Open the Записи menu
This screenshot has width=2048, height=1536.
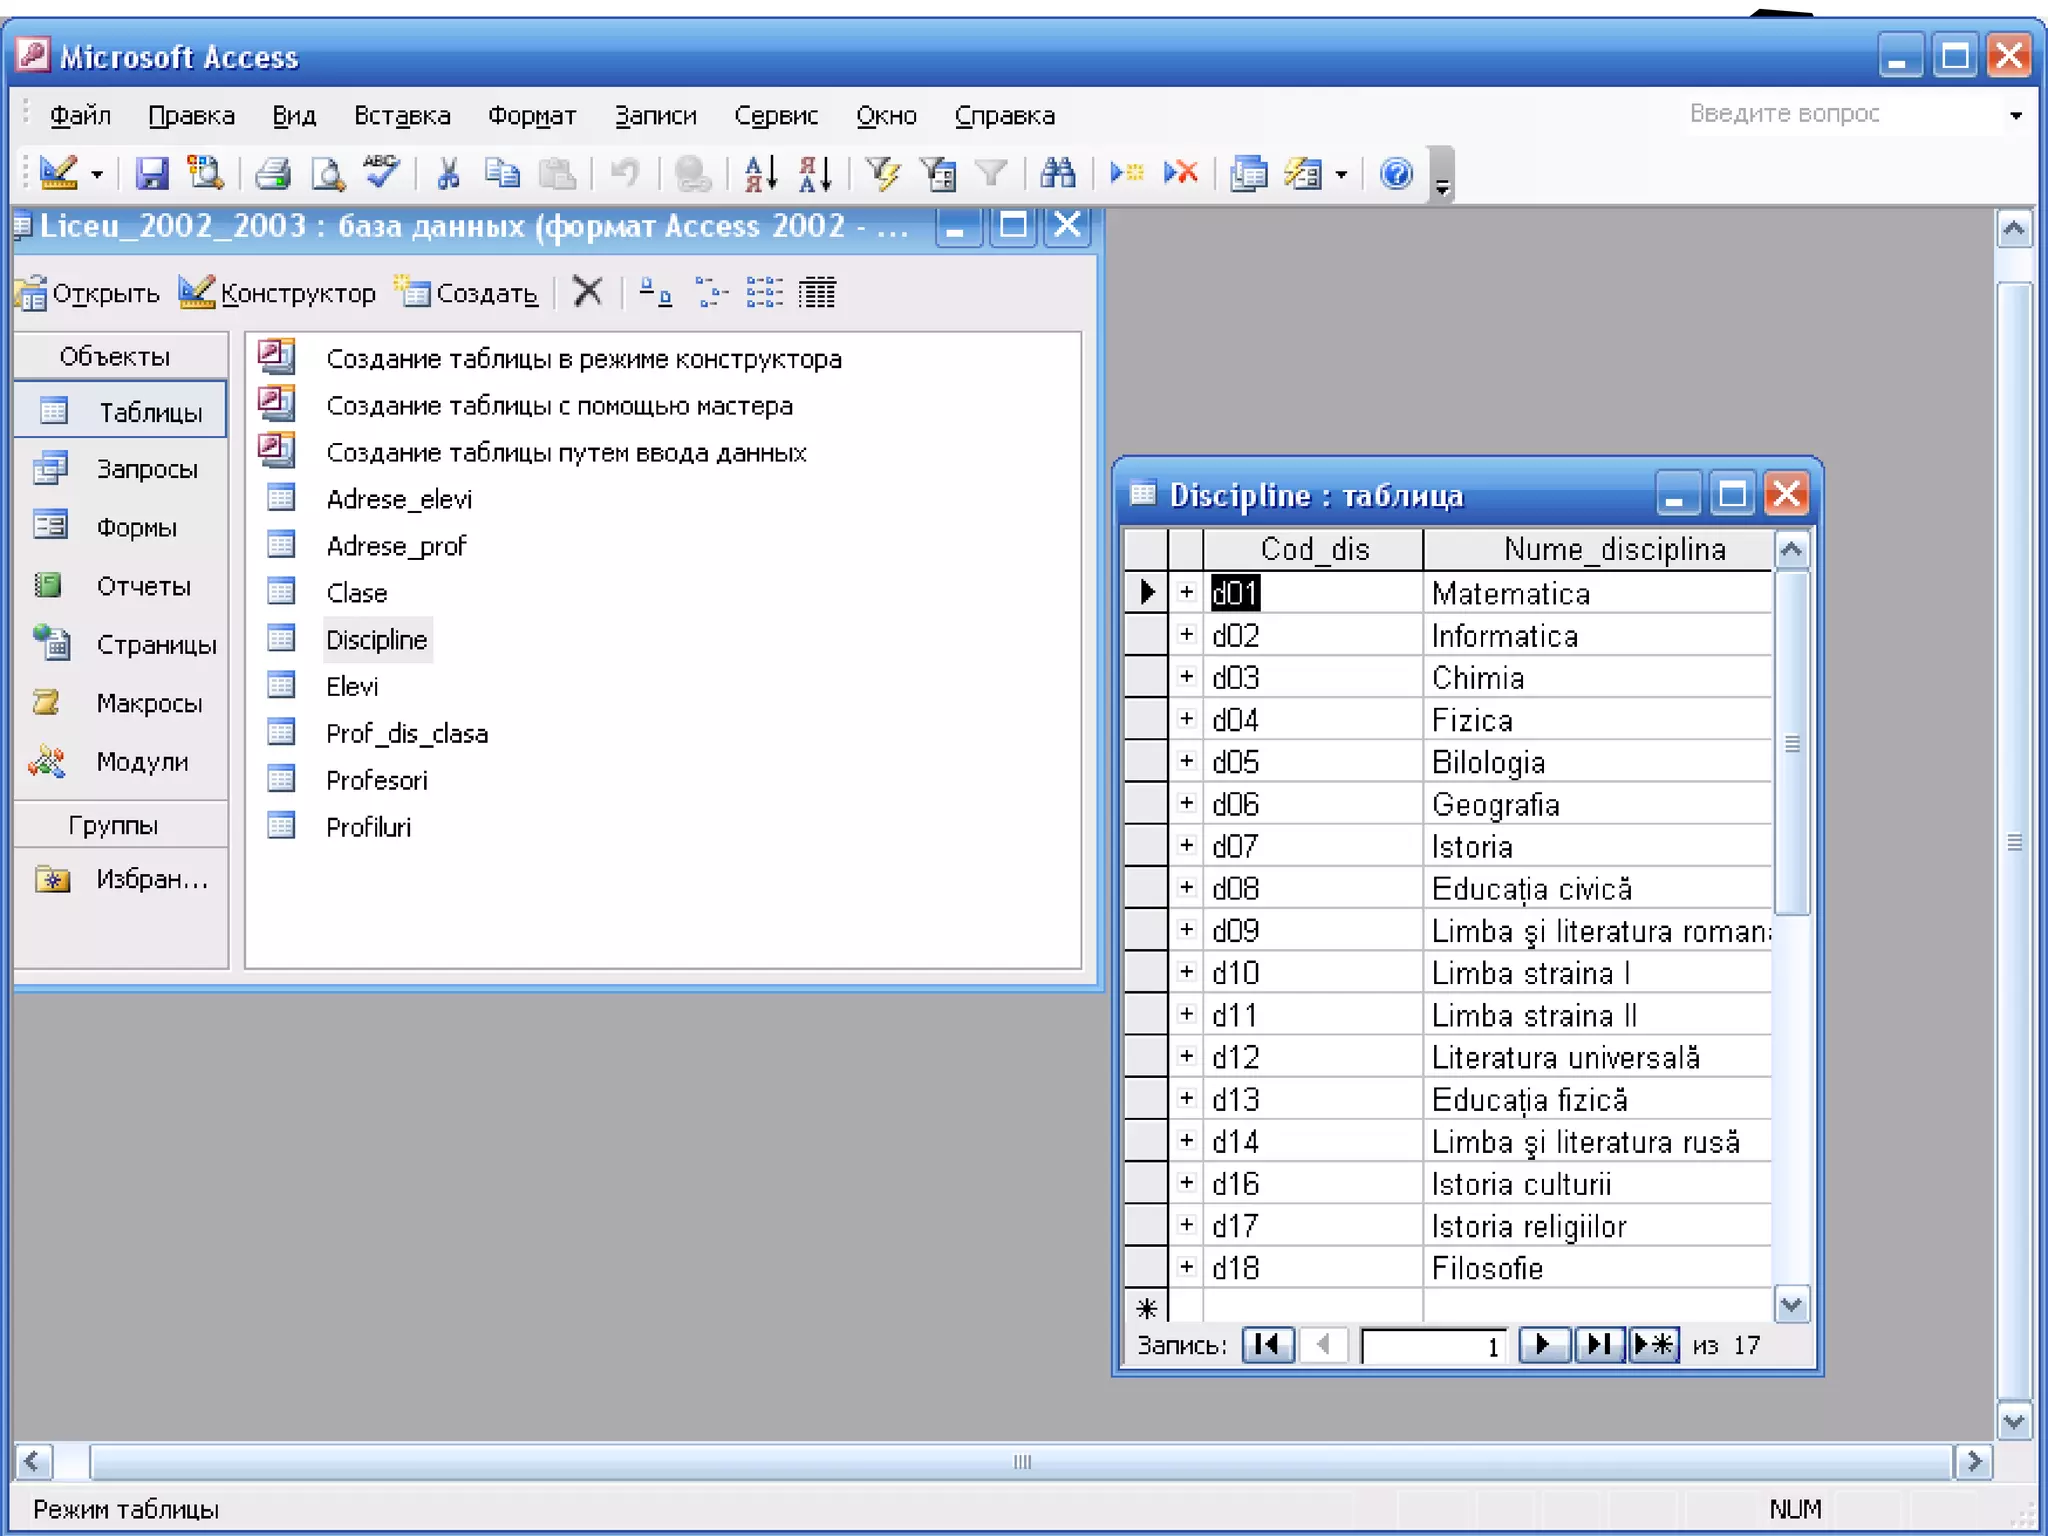click(655, 116)
